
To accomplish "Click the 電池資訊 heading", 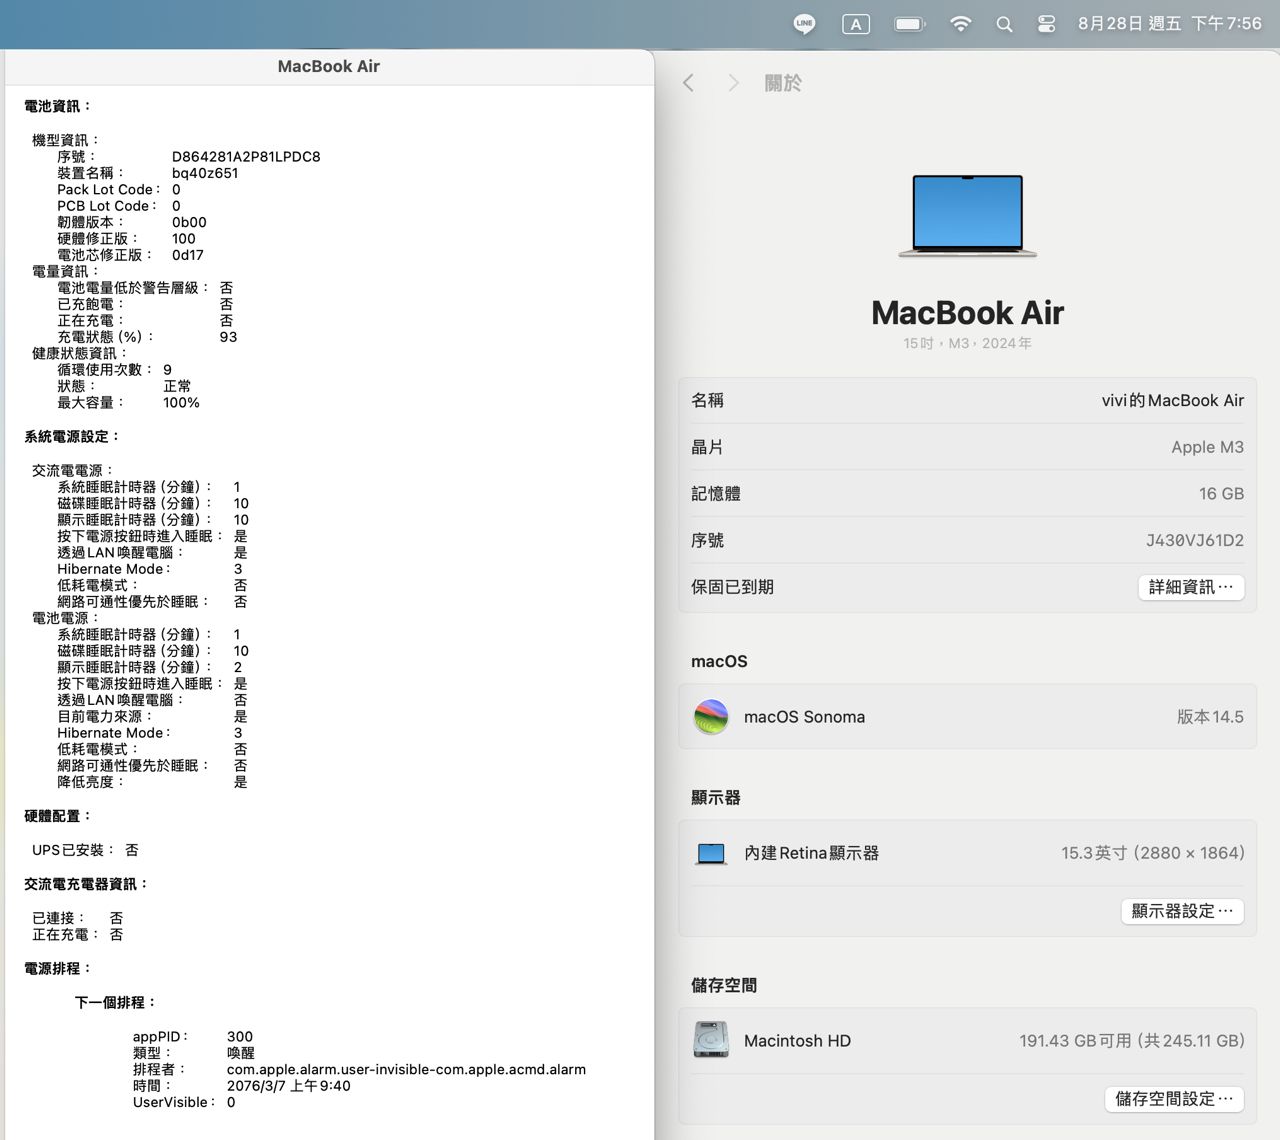I will click(58, 106).
